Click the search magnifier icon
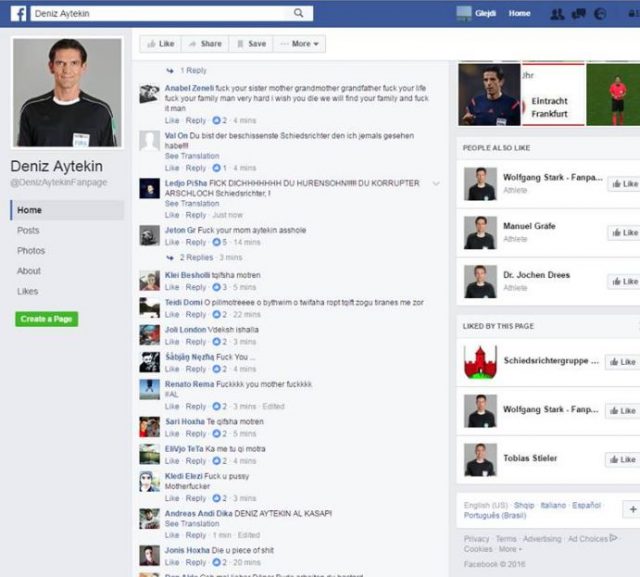Image resolution: width=640 pixels, height=577 pixels. click(298, 13)
